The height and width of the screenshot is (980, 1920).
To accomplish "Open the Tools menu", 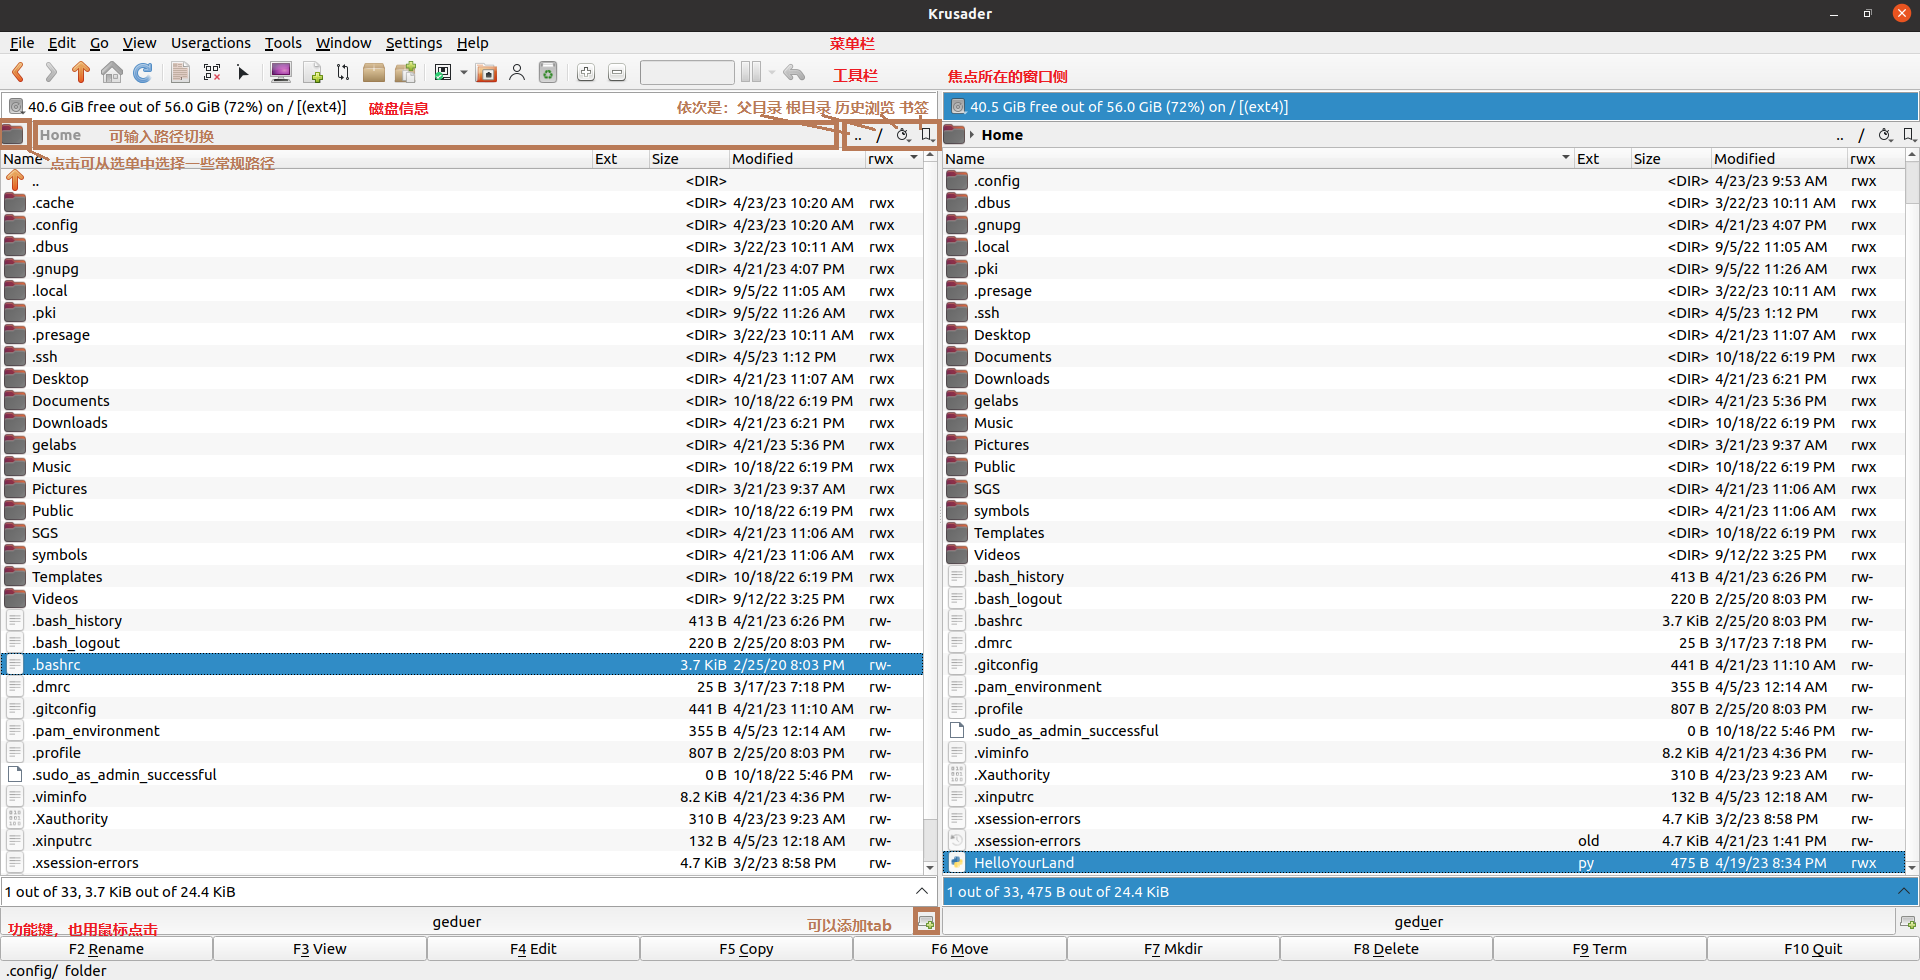I will 283,43.
